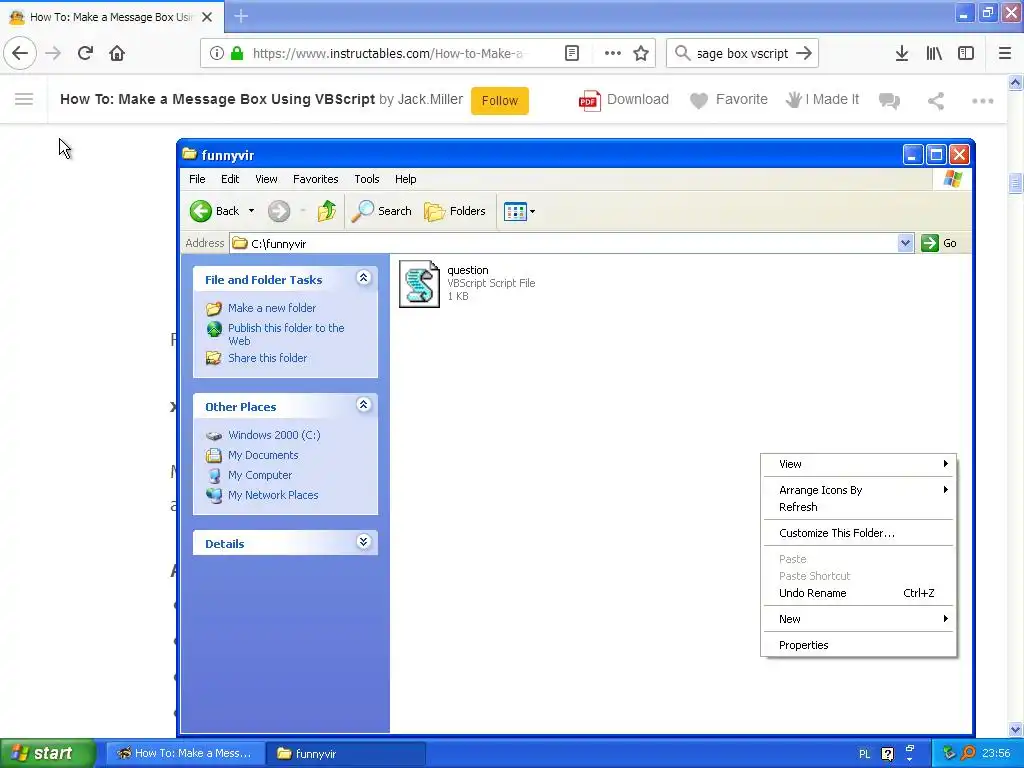
Task: Click Go button next to address
Action: click(939, 243)
